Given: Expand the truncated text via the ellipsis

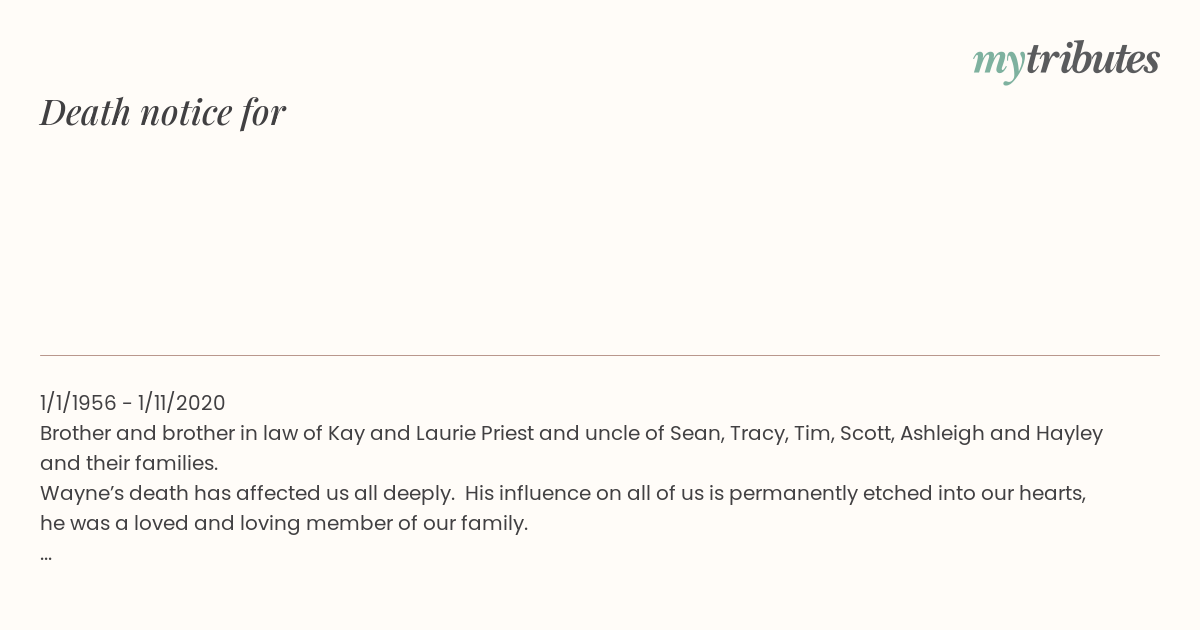Looking at the screenshot, I should click(x=46, y=556).
